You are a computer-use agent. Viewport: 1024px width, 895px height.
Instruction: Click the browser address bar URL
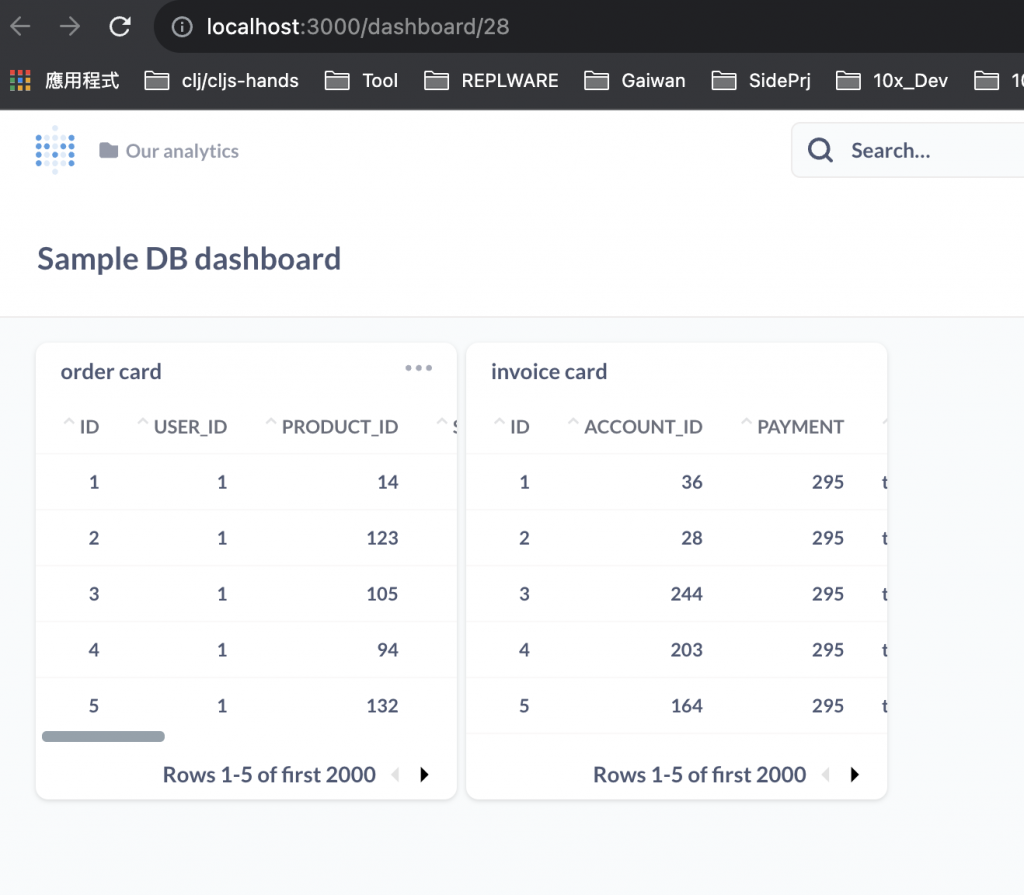(x=358, y=27)
